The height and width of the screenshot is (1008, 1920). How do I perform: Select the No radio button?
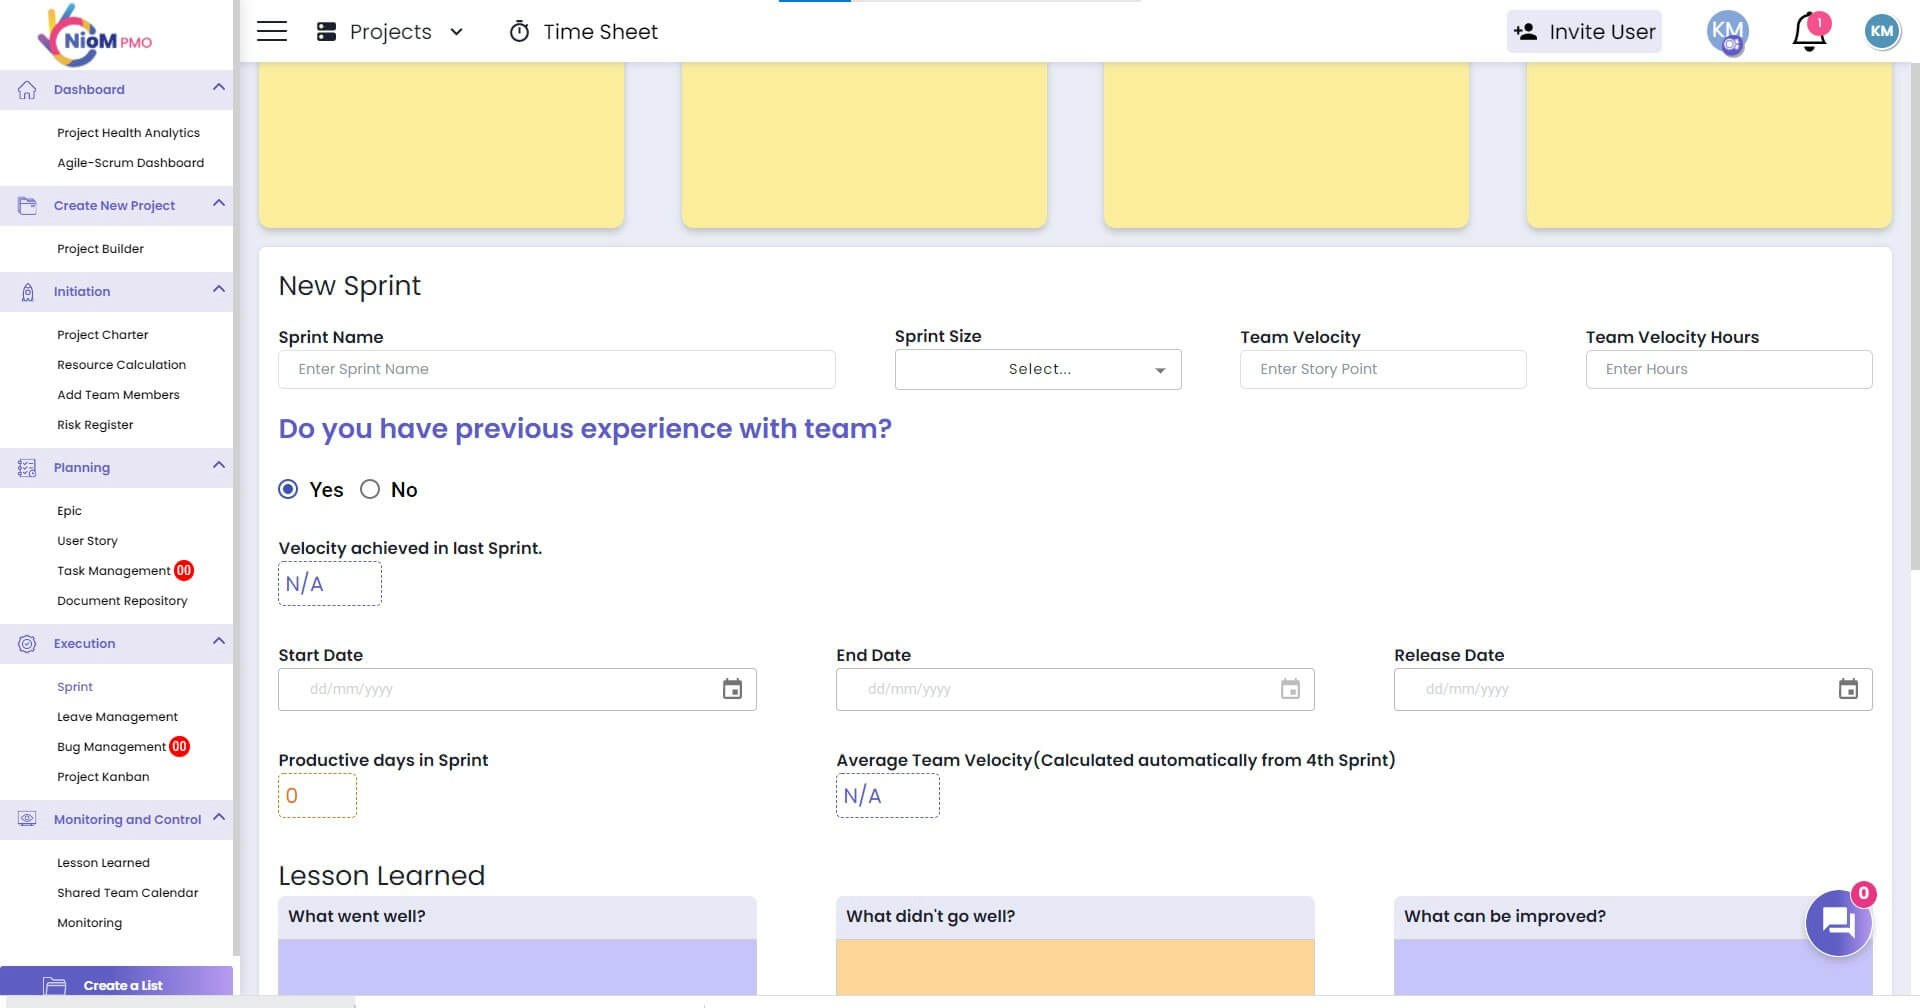coord(370,489)
